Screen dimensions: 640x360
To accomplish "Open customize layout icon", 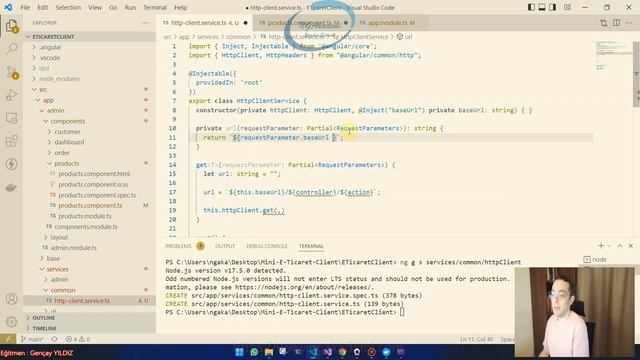I will (567, 7).
